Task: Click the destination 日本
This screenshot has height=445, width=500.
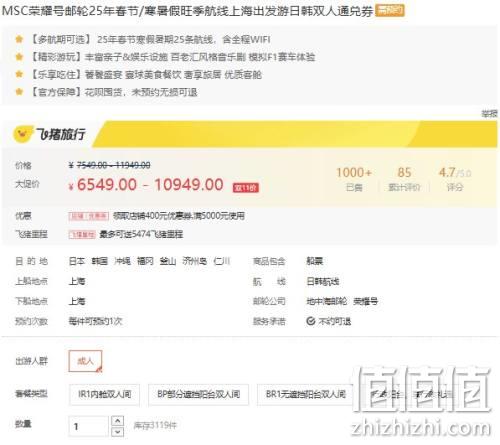Action: 77,261
